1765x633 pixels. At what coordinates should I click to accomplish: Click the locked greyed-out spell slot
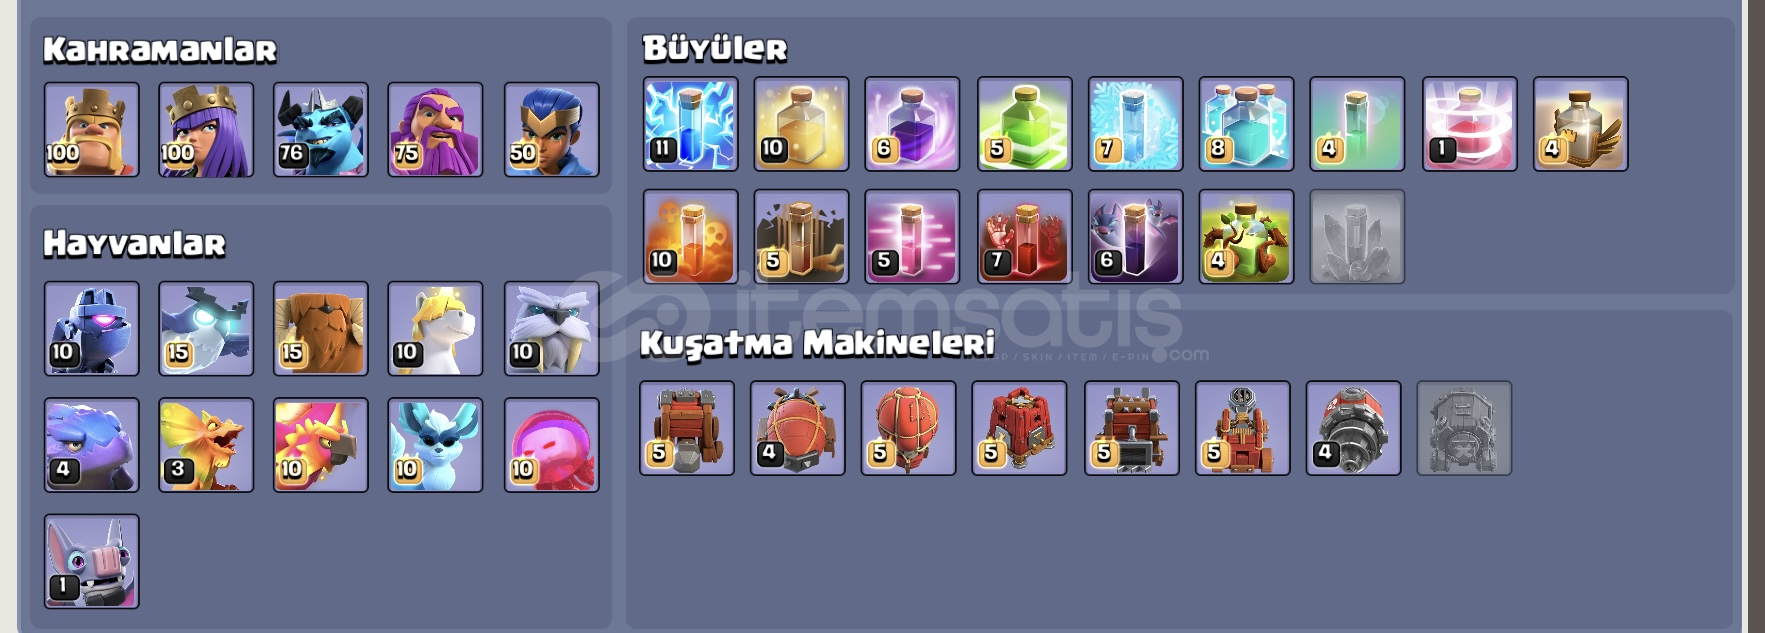point(1357,237)
